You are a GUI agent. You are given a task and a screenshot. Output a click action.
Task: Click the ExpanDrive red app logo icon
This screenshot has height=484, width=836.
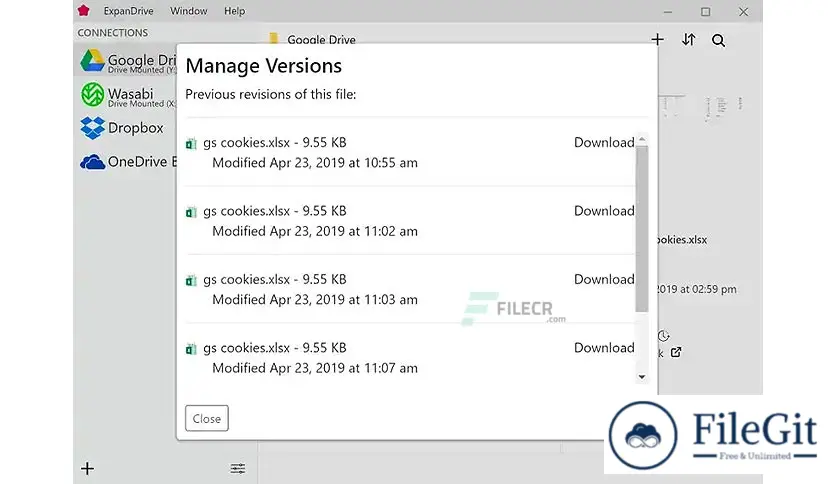point(83,11)
